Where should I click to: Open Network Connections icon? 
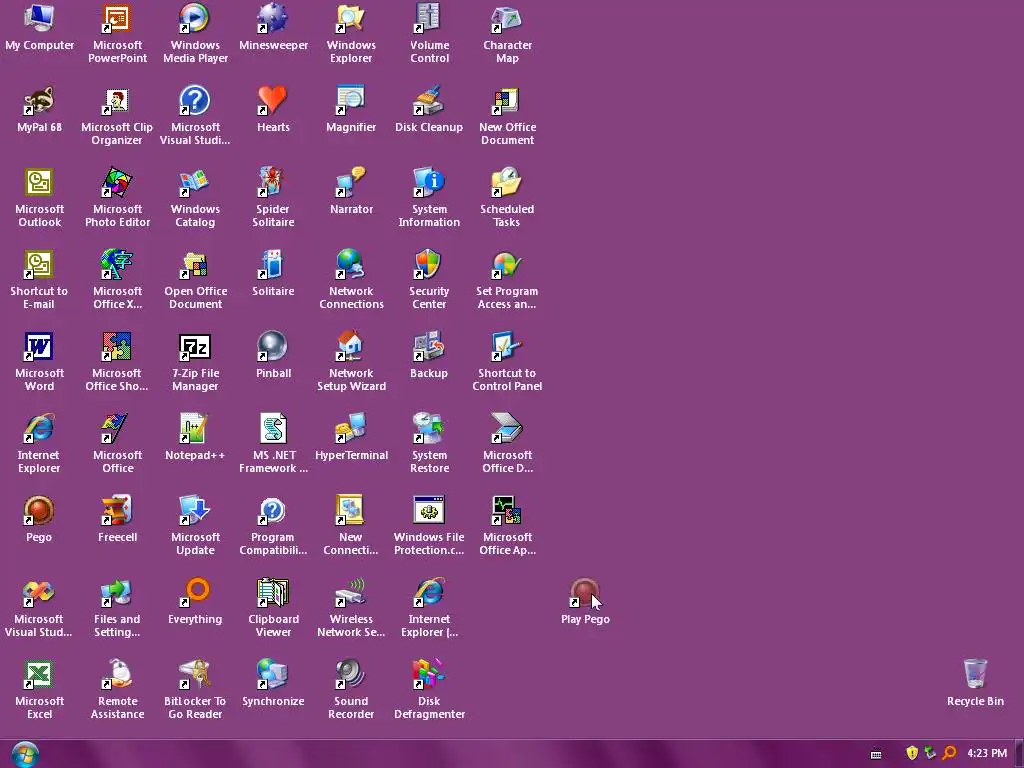pyautogui.click(x=351, y=264)
